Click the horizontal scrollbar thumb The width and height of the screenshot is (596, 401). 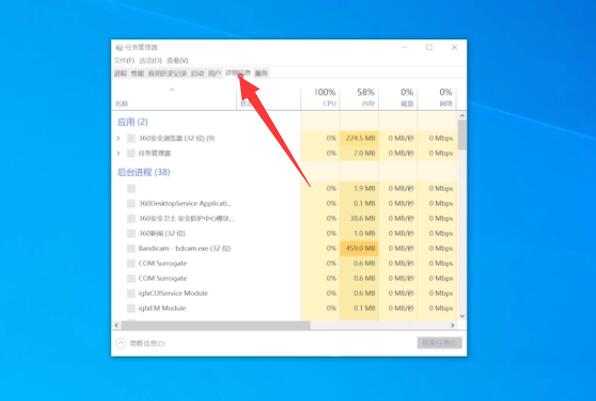point(216,325)
